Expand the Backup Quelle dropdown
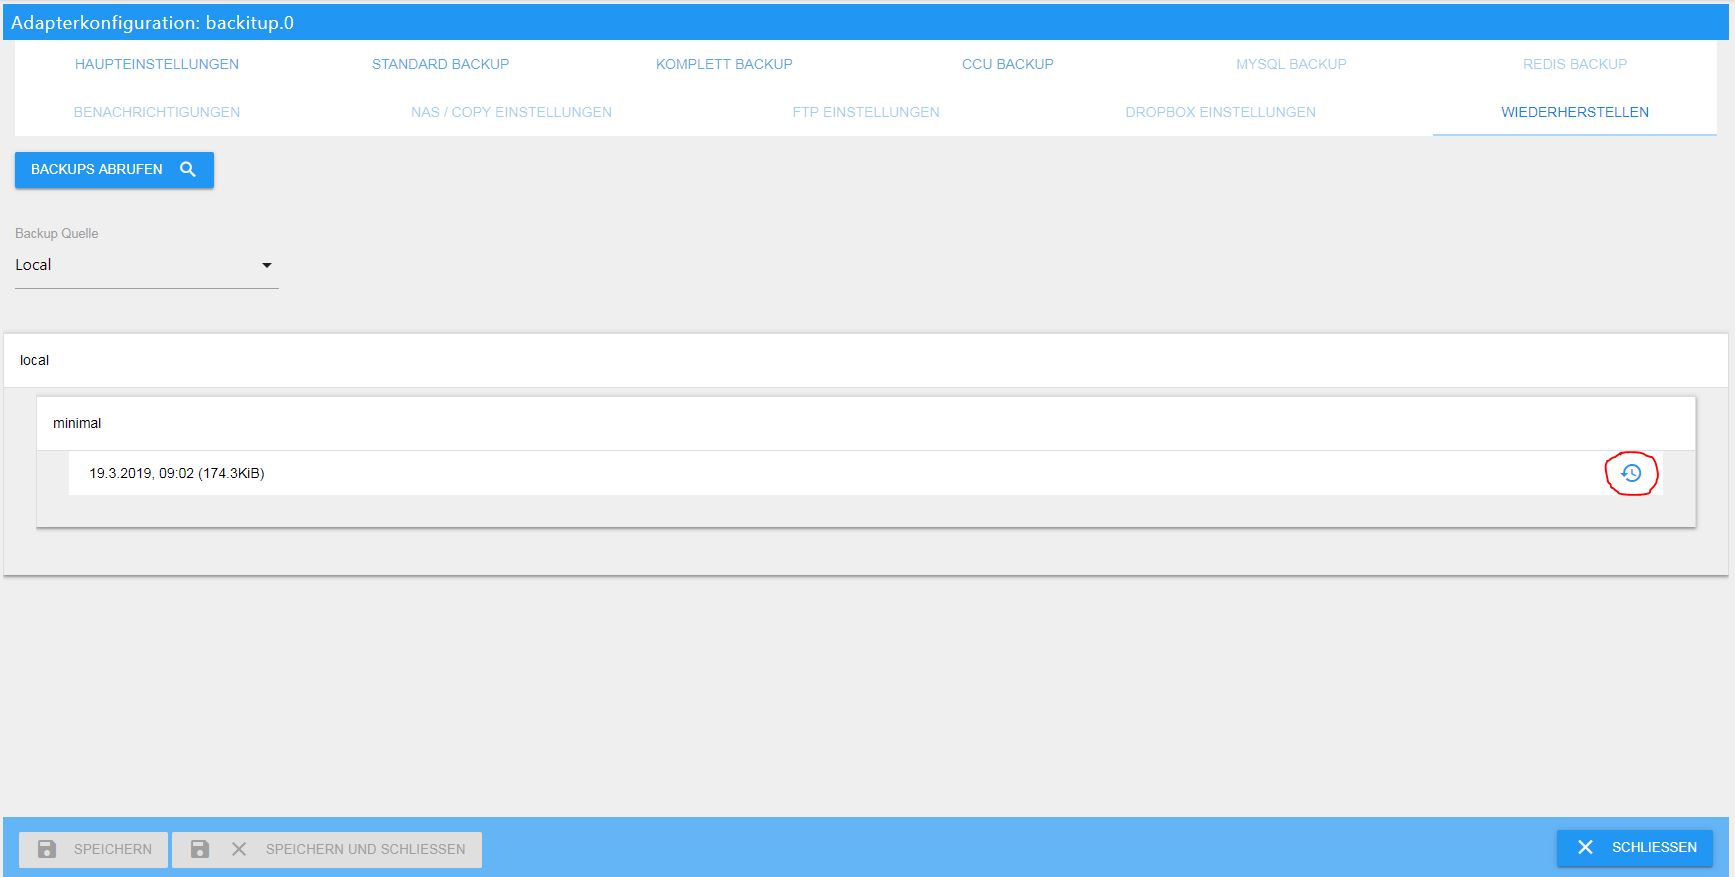Image resolution: width=1735 pixels, height=877 pixels. coord(146,265)
